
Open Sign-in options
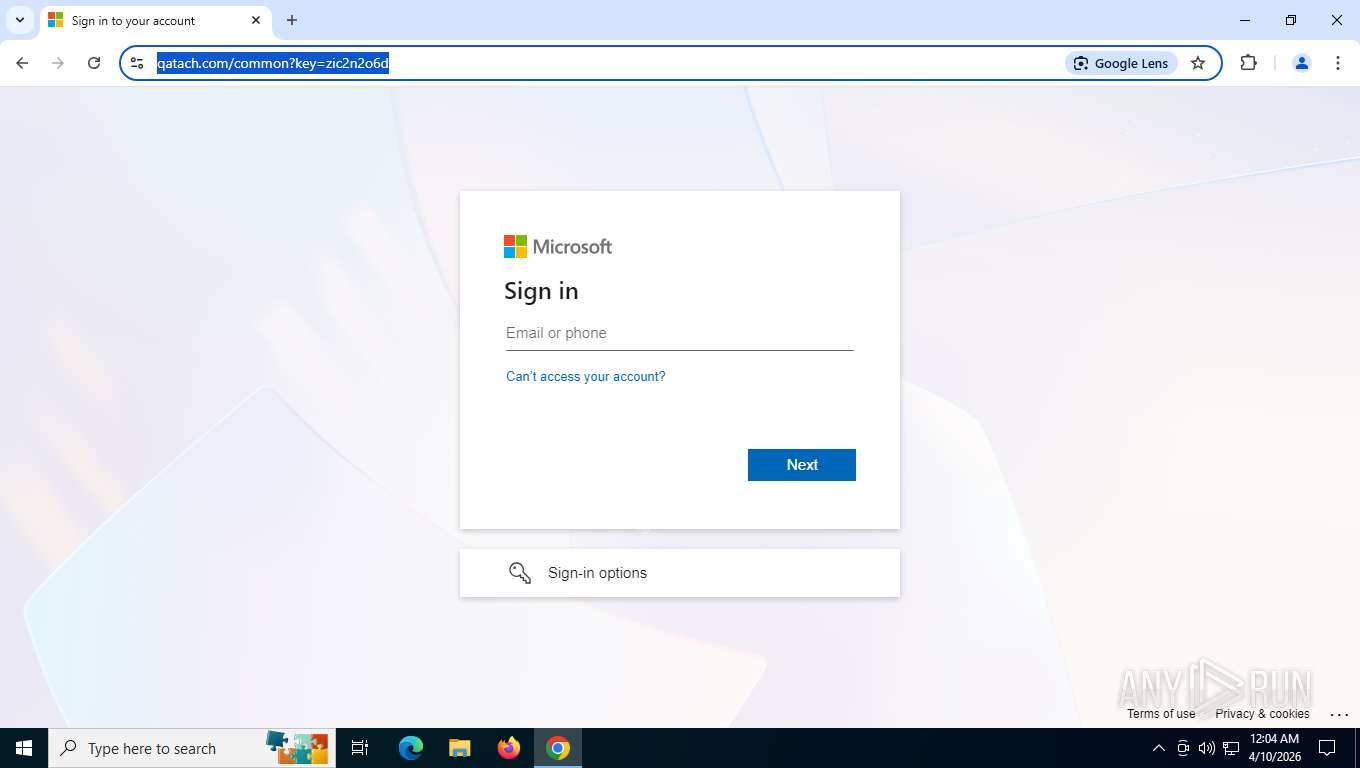pyautogui.click(x=680, y=573)
